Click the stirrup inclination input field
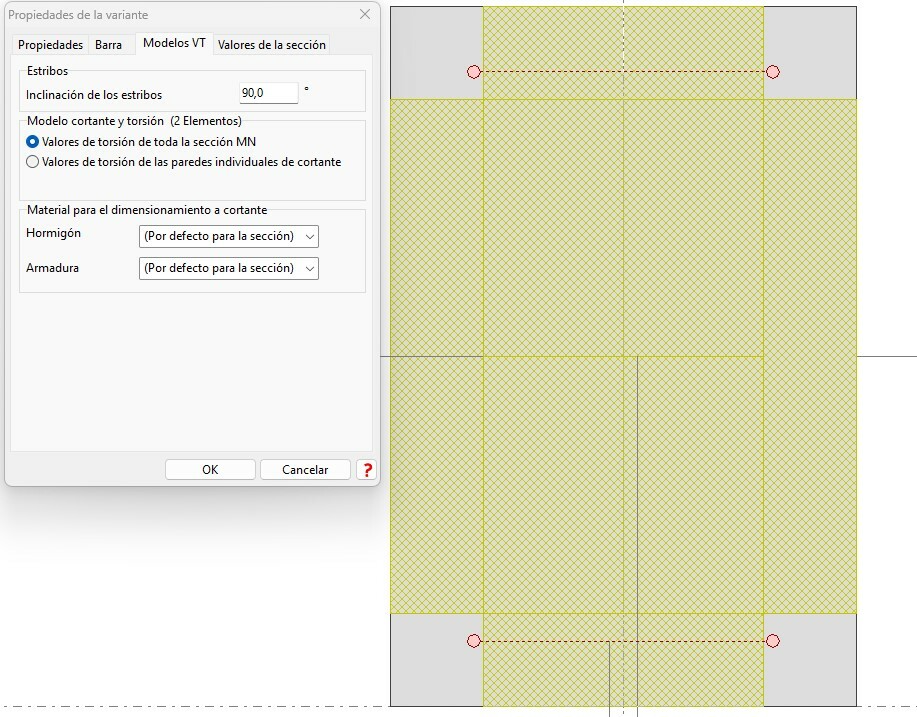Screen dimensions: 917x717 click(268, 93)
